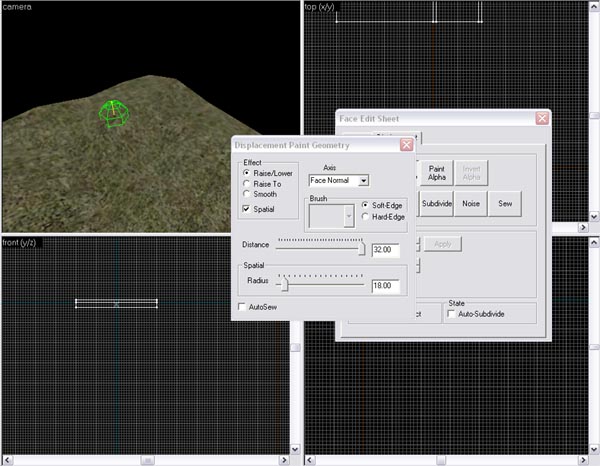Toggle the Spatial checkbox
This screenshot has height=466, width=600.
click(x=247, y=209)
